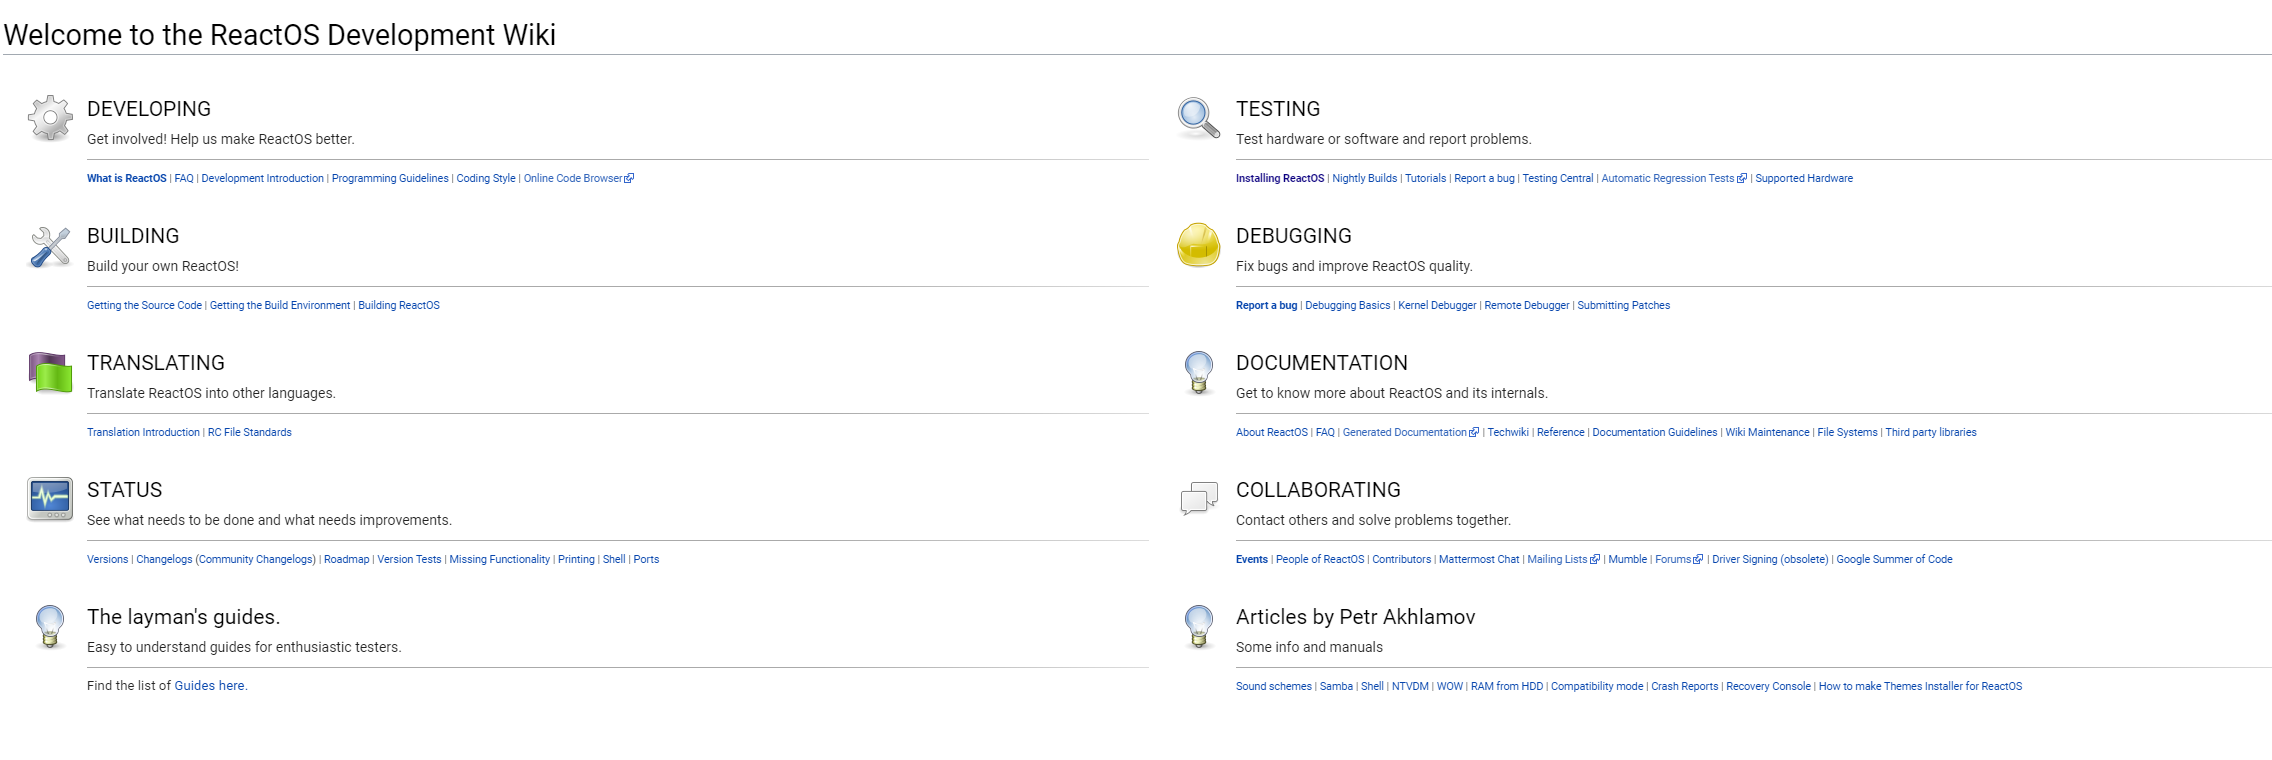Open Versions link under STATUS

[x=107, y=559]
